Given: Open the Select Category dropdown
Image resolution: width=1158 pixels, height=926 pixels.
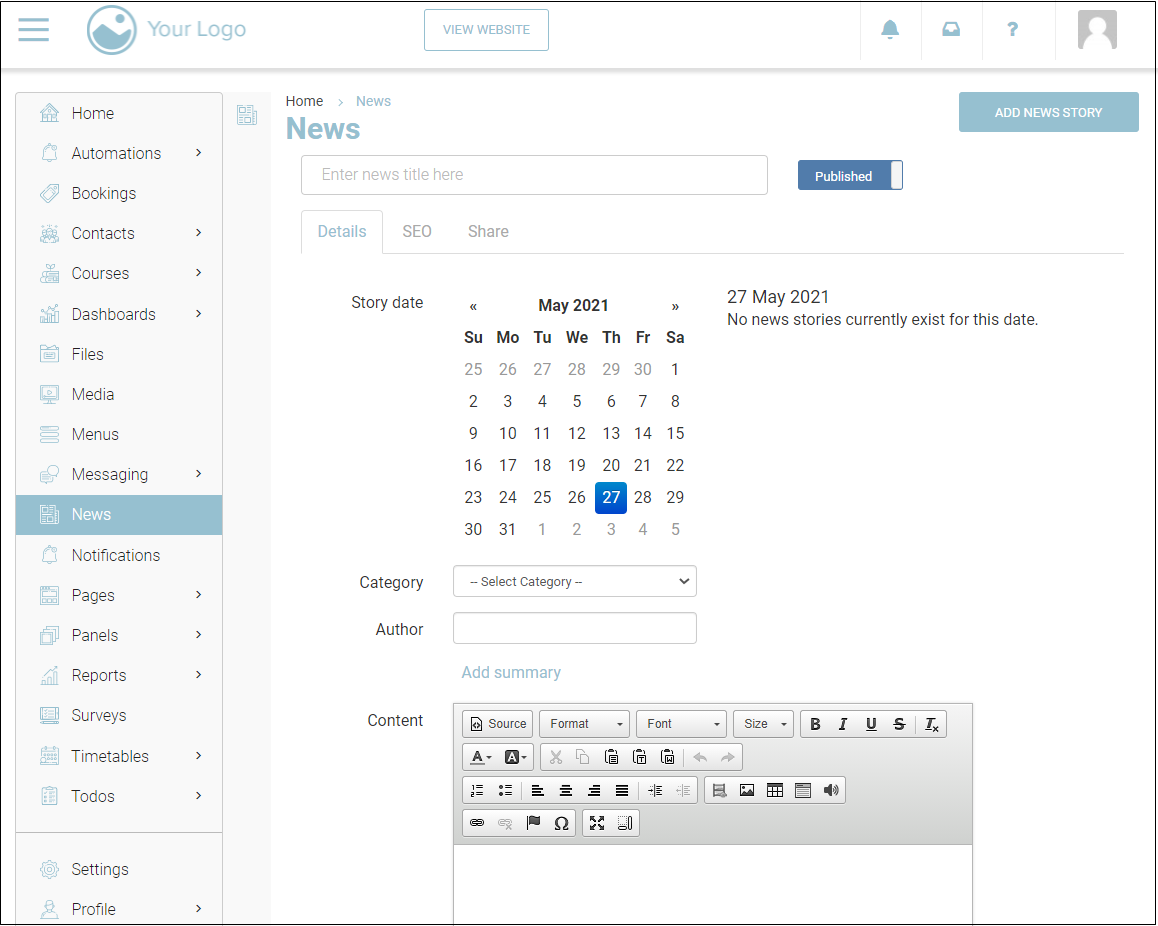Looking at the screenshot, I should click(x=574, y=581).
